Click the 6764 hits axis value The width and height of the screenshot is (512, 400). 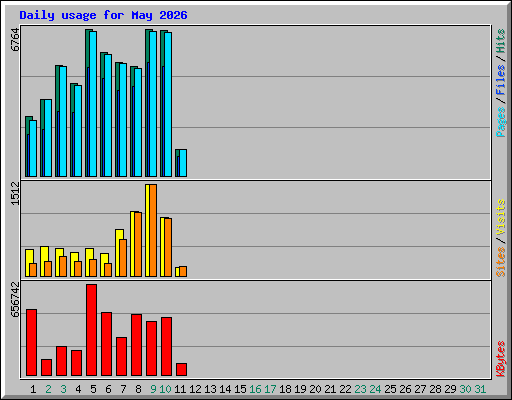[x=15, y=40]
